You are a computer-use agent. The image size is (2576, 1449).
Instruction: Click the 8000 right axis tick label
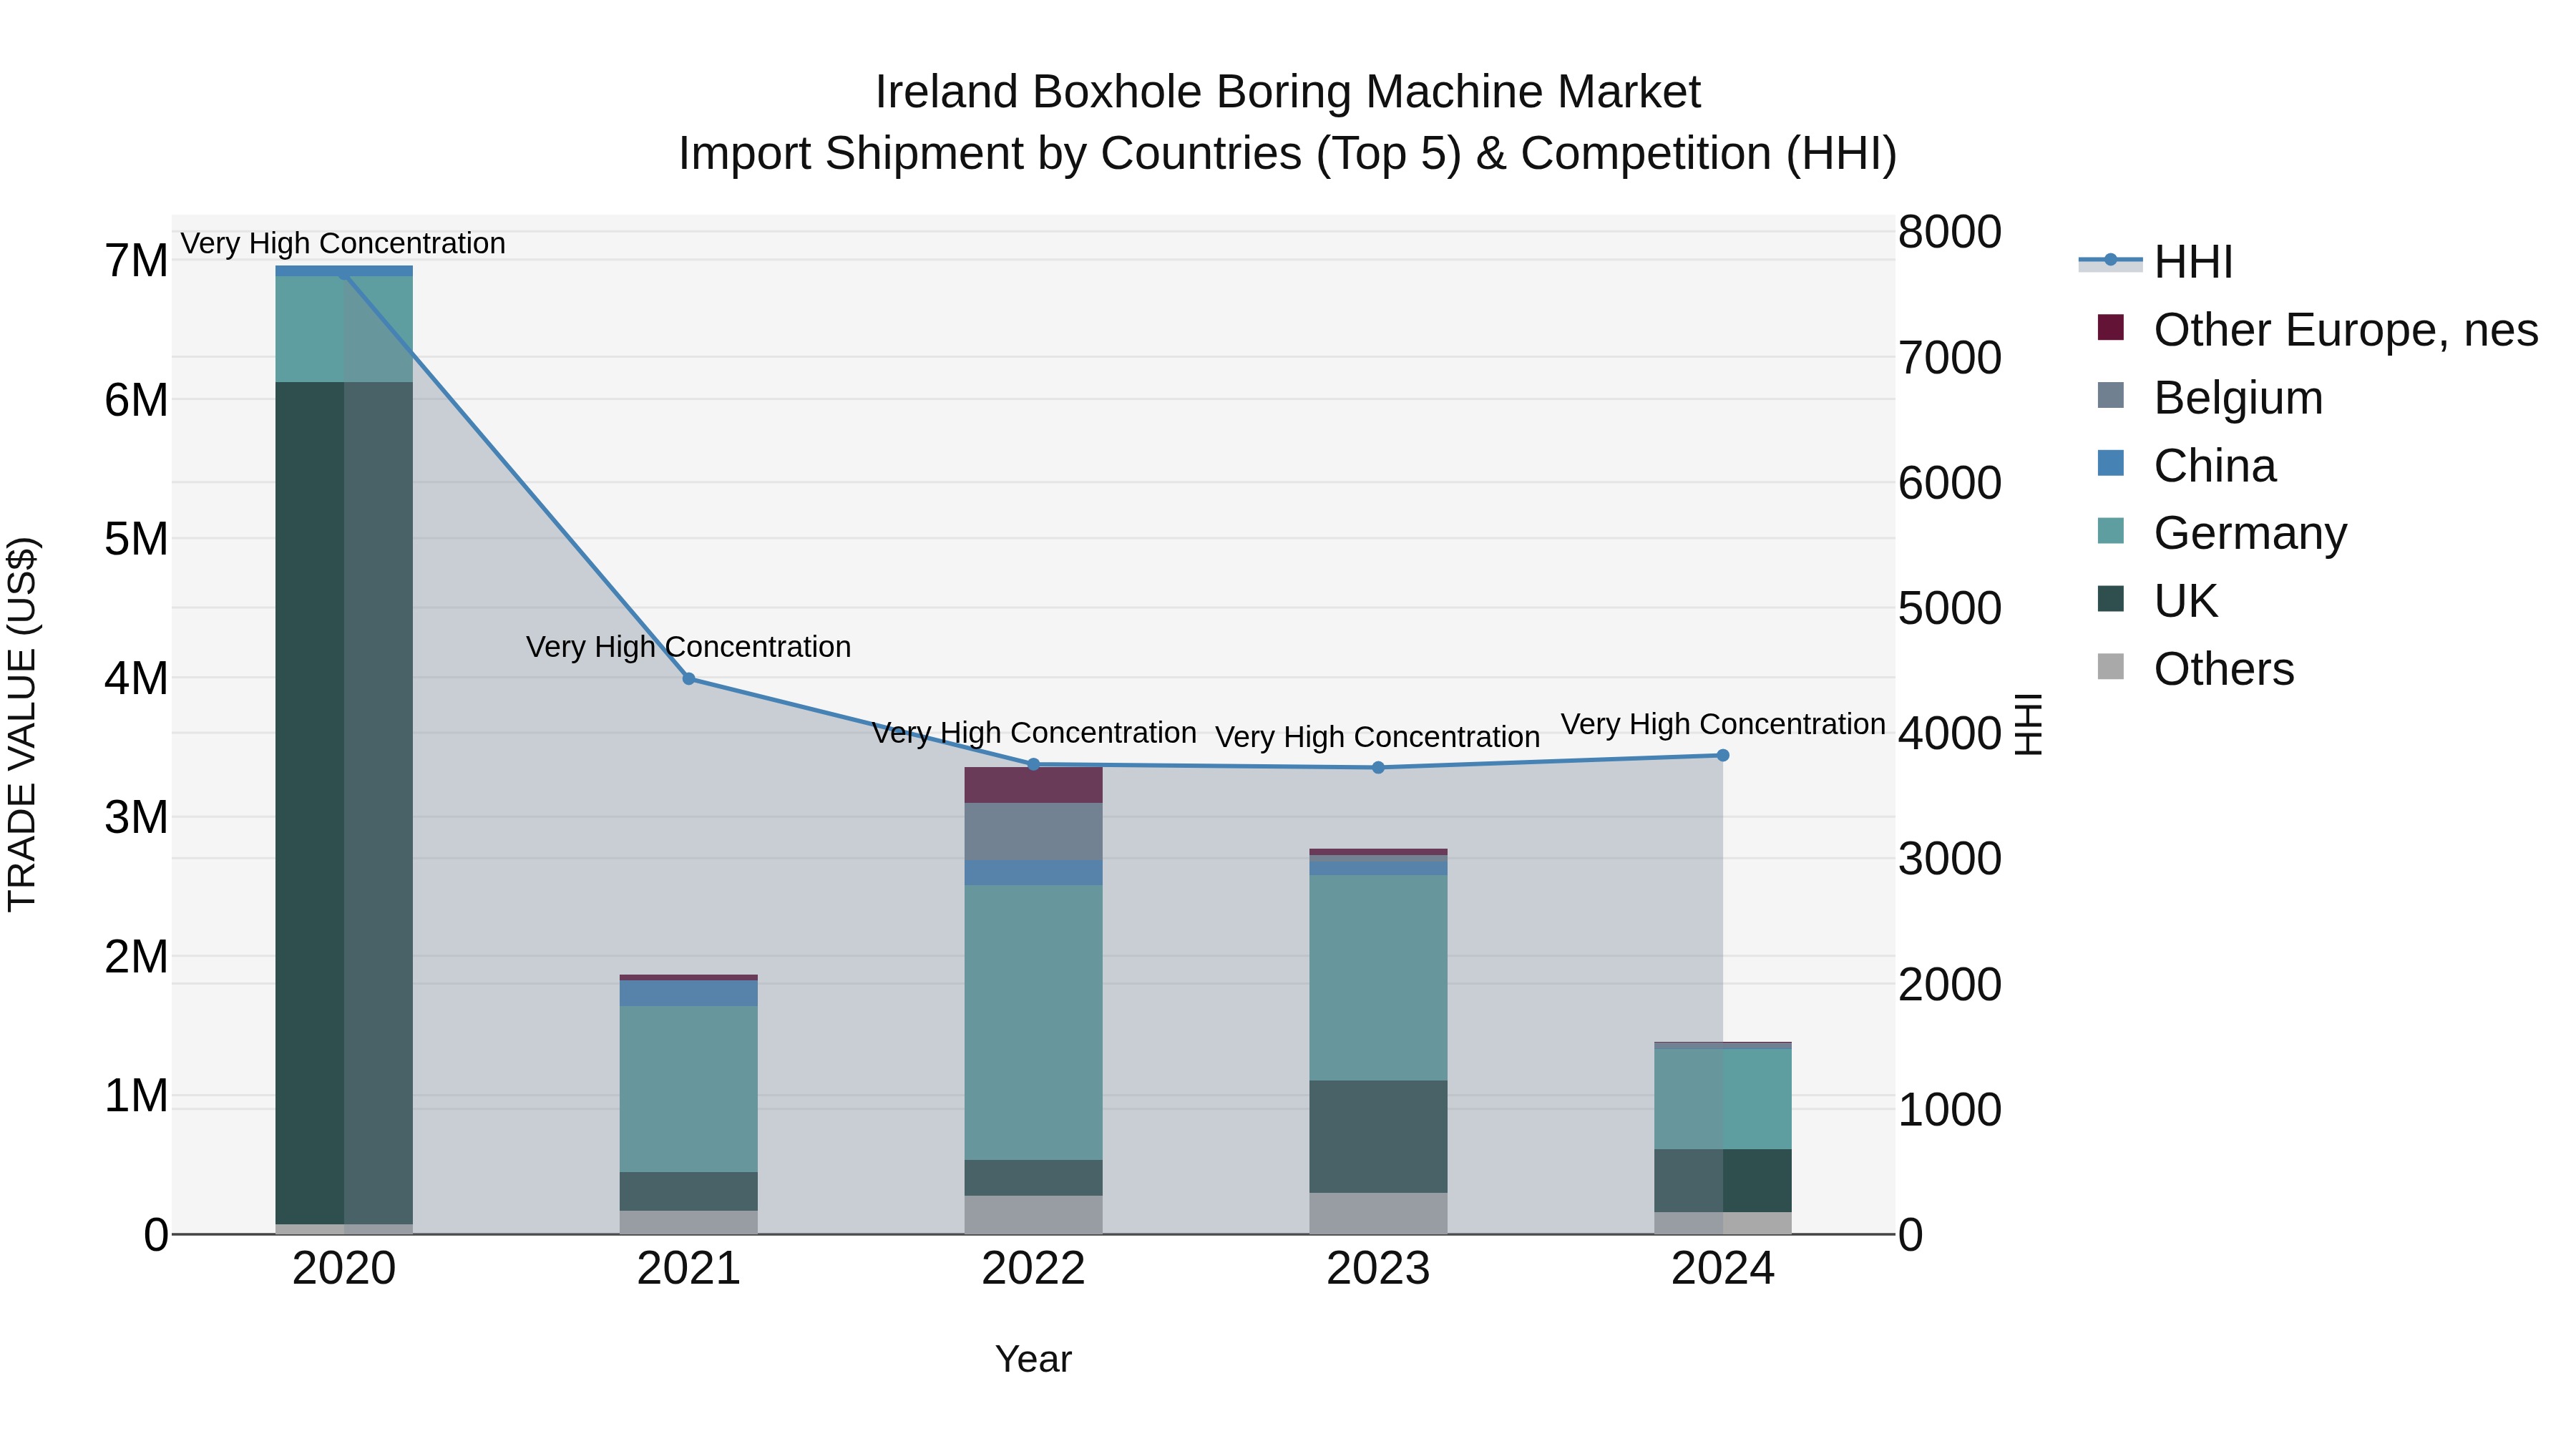(1950, 232)
